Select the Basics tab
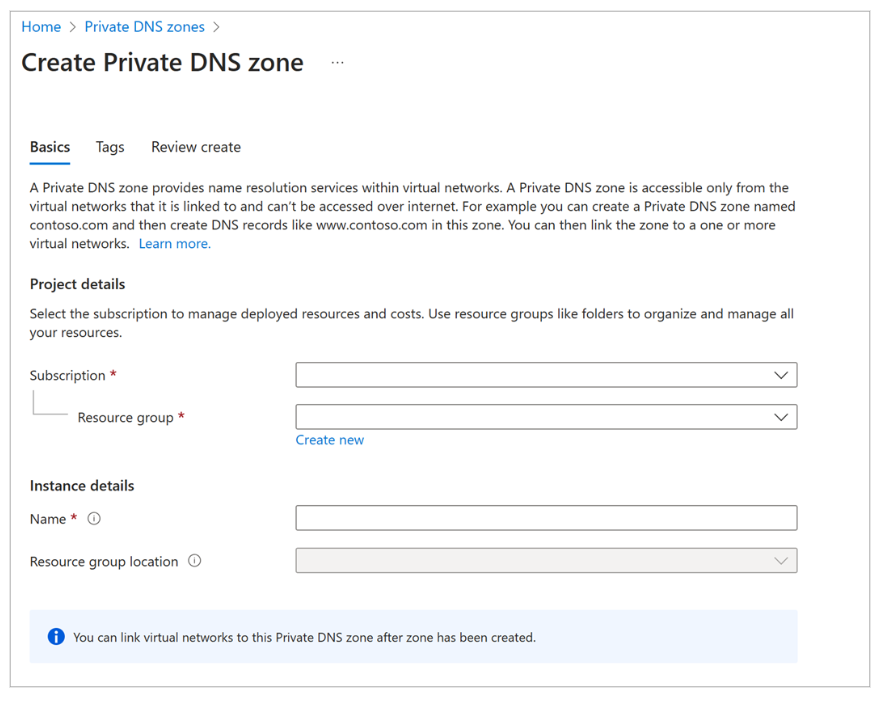This screenshot has width=891, height=702. (x=49, y=146)
